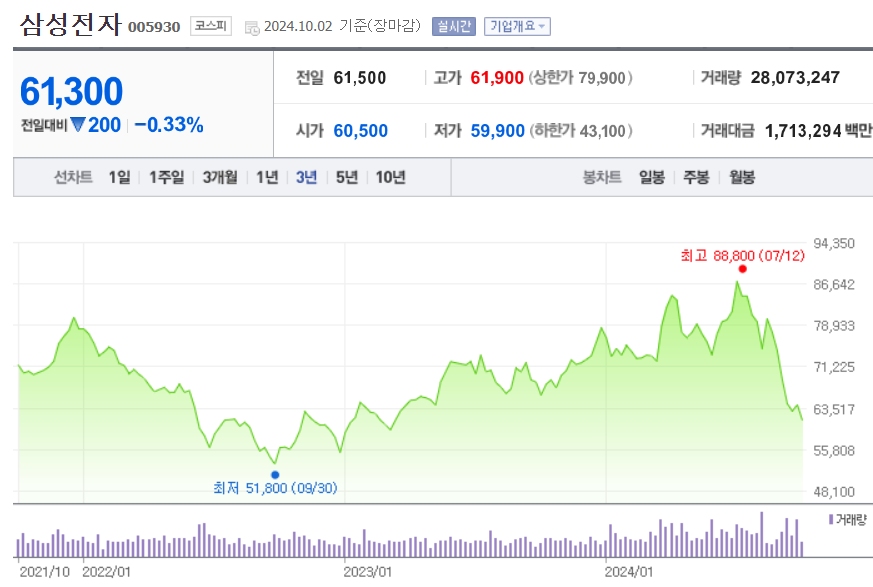This screenshot has width=873, height=587.
Task: Click the 거래량 value 28,073,247
Action: [x=795, y=77]
